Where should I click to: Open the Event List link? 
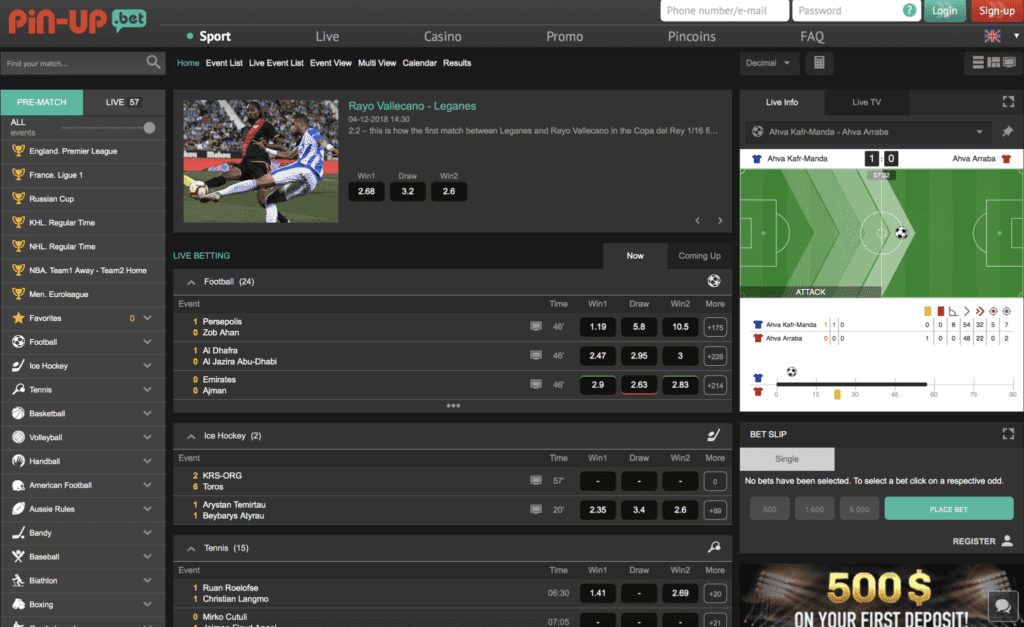[224, 63]
